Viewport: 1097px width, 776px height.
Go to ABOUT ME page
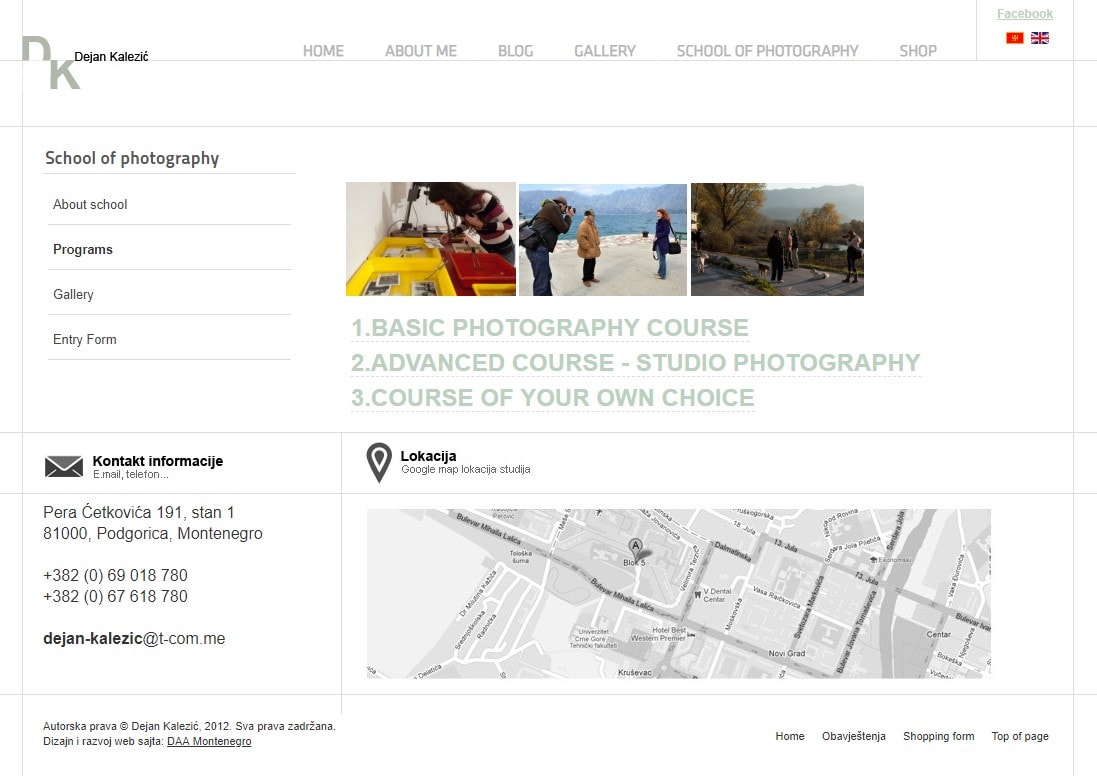click(x=420, y=51)
